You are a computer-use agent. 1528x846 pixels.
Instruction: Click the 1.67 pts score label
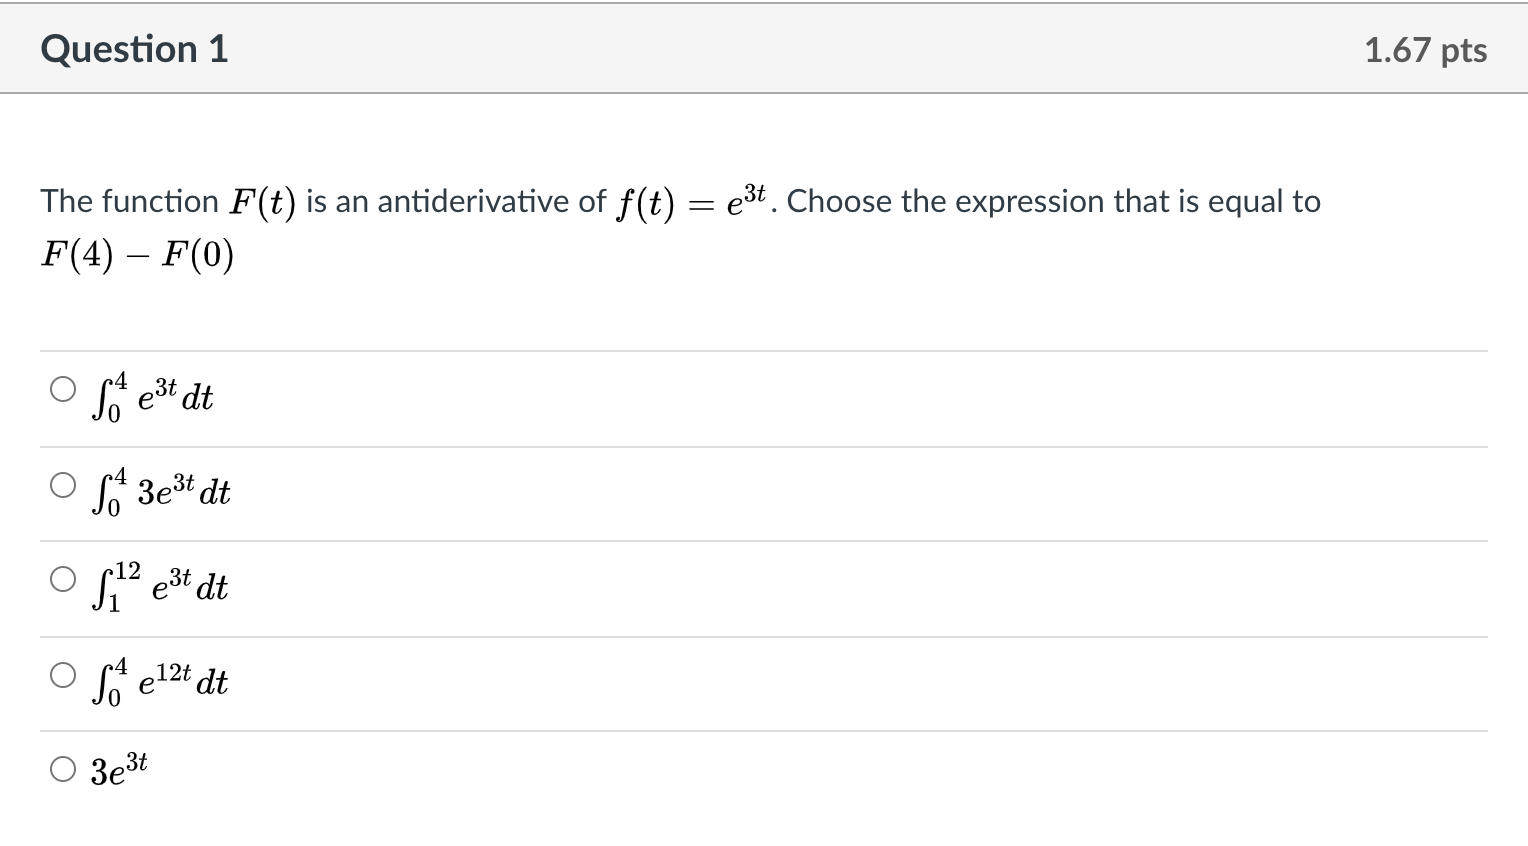tap(1426, 50)
